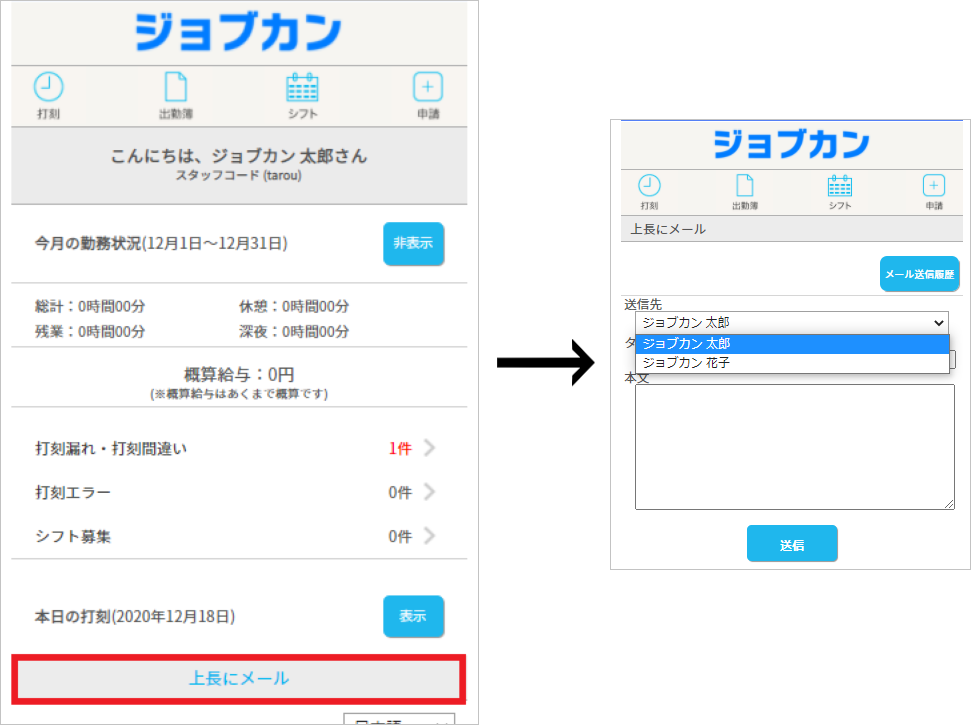
Task: Open シフト募集 row chevron
Action: (430, 536)
